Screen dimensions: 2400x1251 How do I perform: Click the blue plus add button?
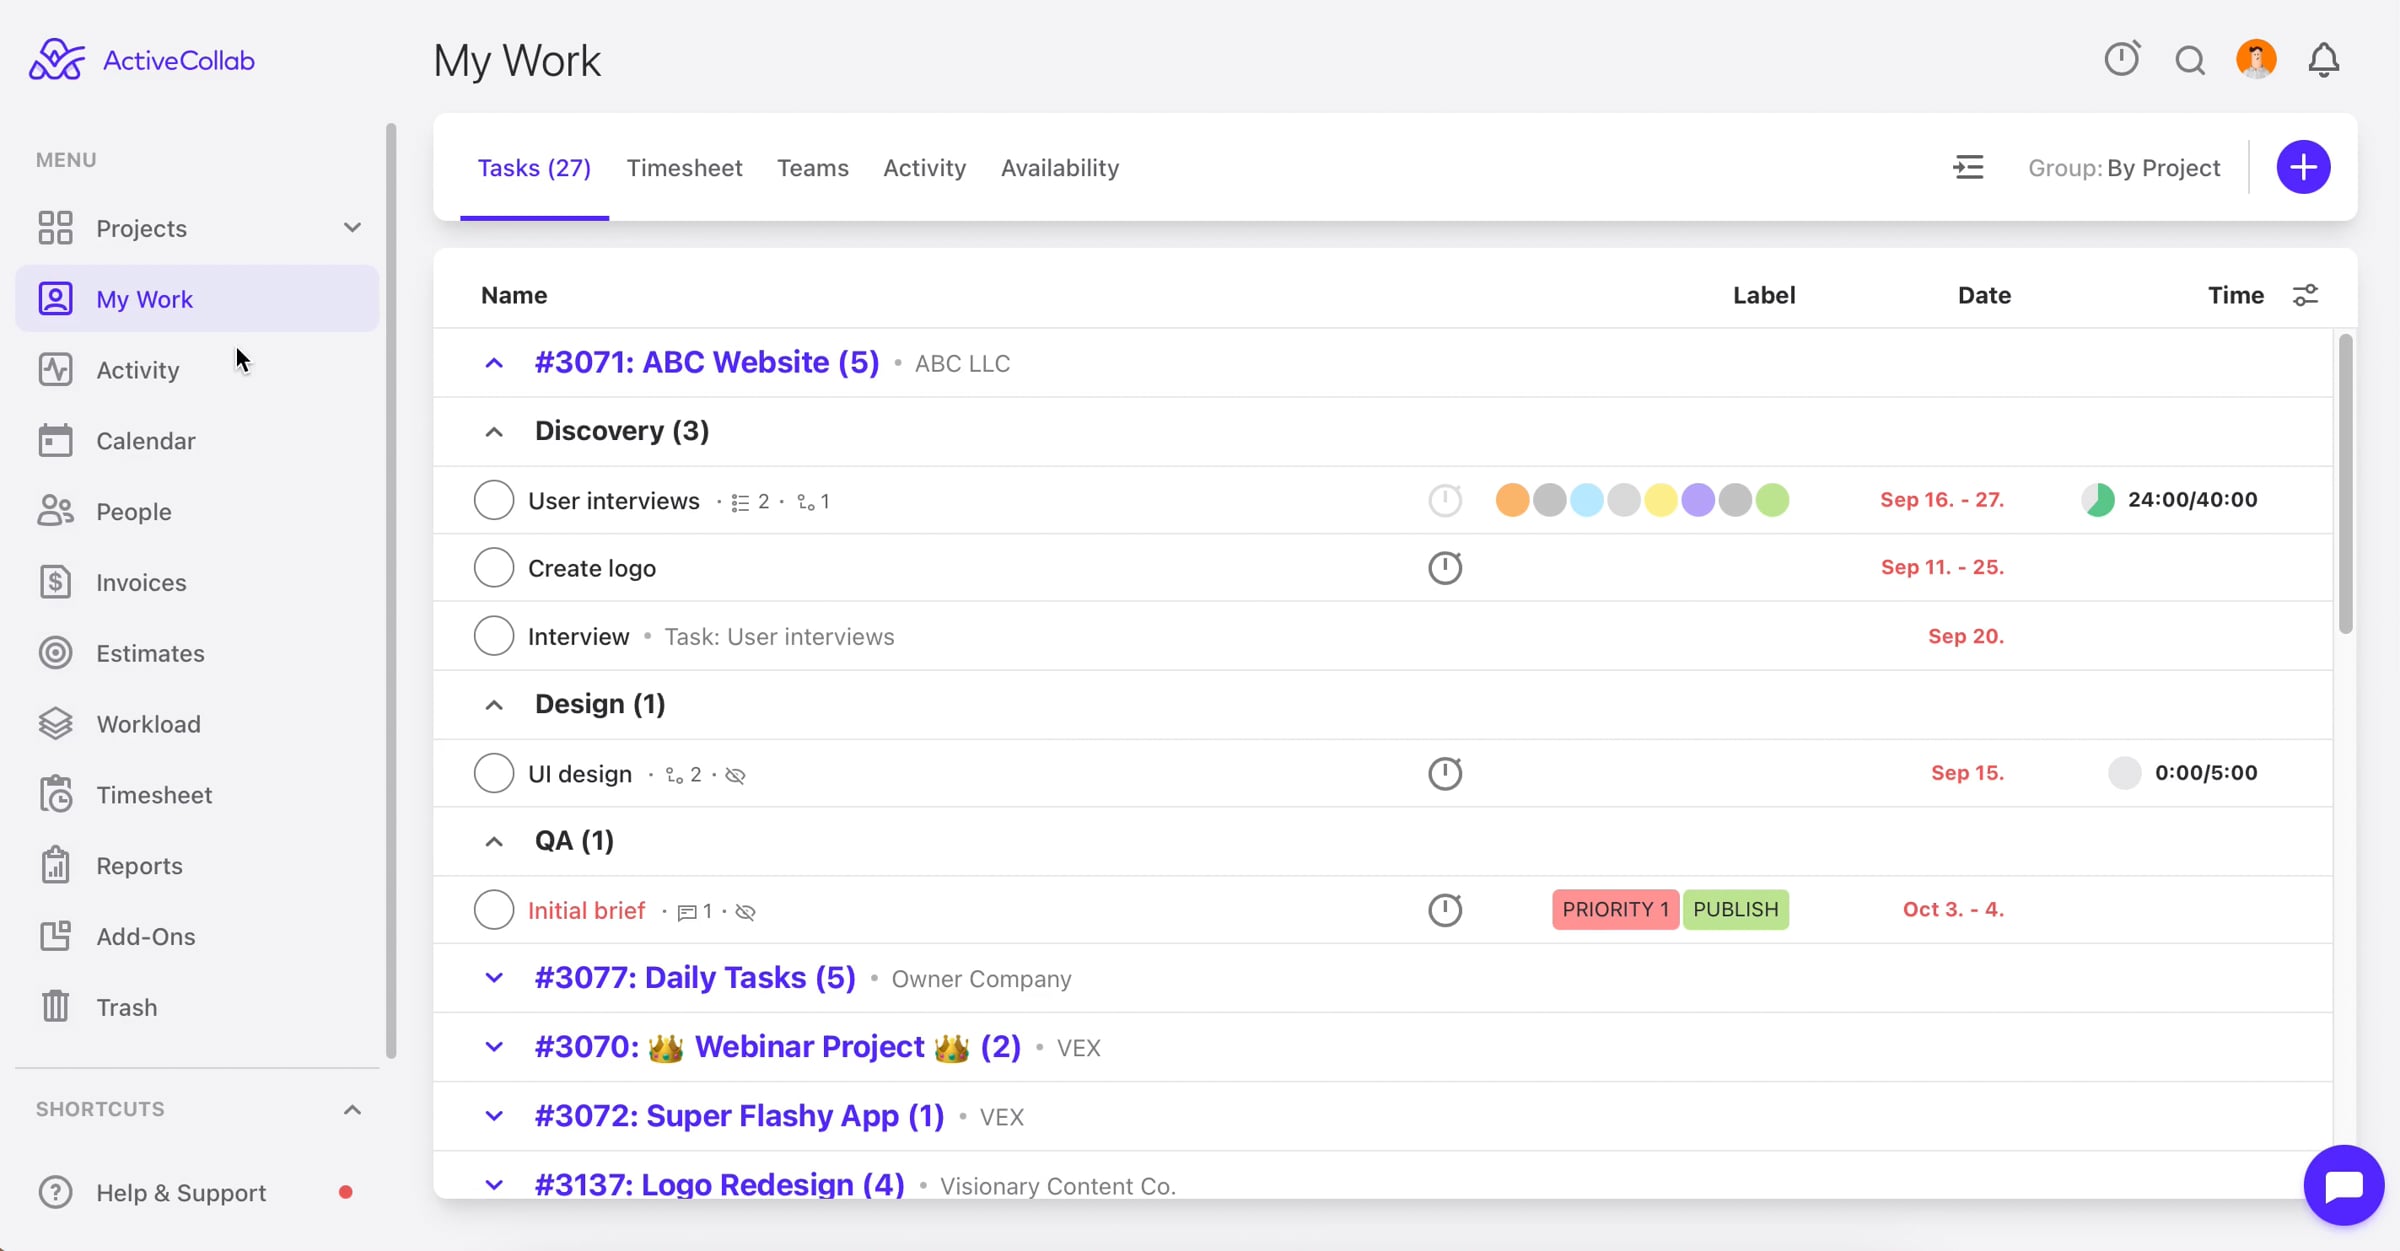pyautogui.click(x=2304, y=167)
